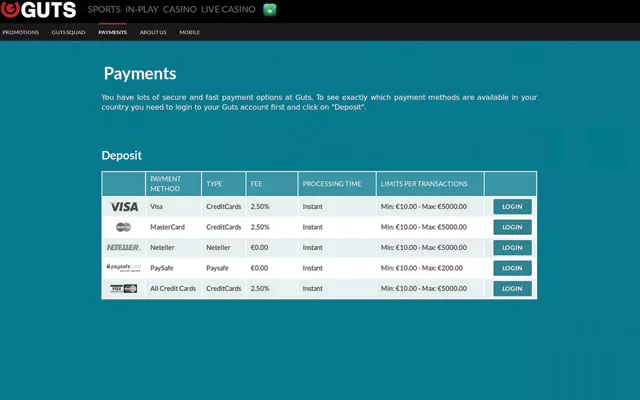This screenshot has width=640, height=400.
Task: Click Login button in the Neteller row
Action: click(x=512, y=247)
